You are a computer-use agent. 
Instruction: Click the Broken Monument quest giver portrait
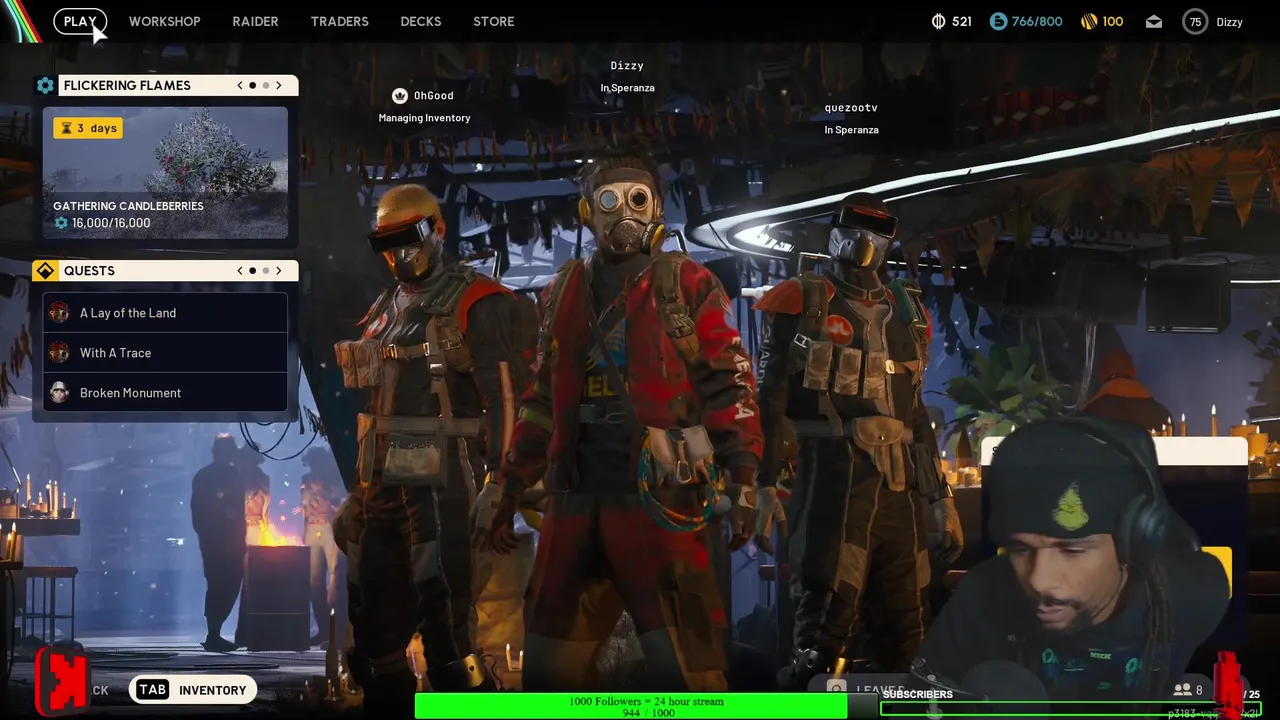(59, 393)
